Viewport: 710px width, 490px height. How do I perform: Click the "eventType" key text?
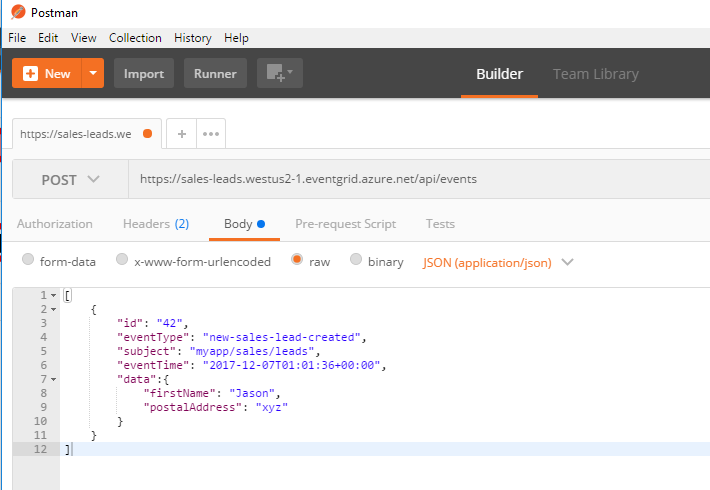coord(153,337)
